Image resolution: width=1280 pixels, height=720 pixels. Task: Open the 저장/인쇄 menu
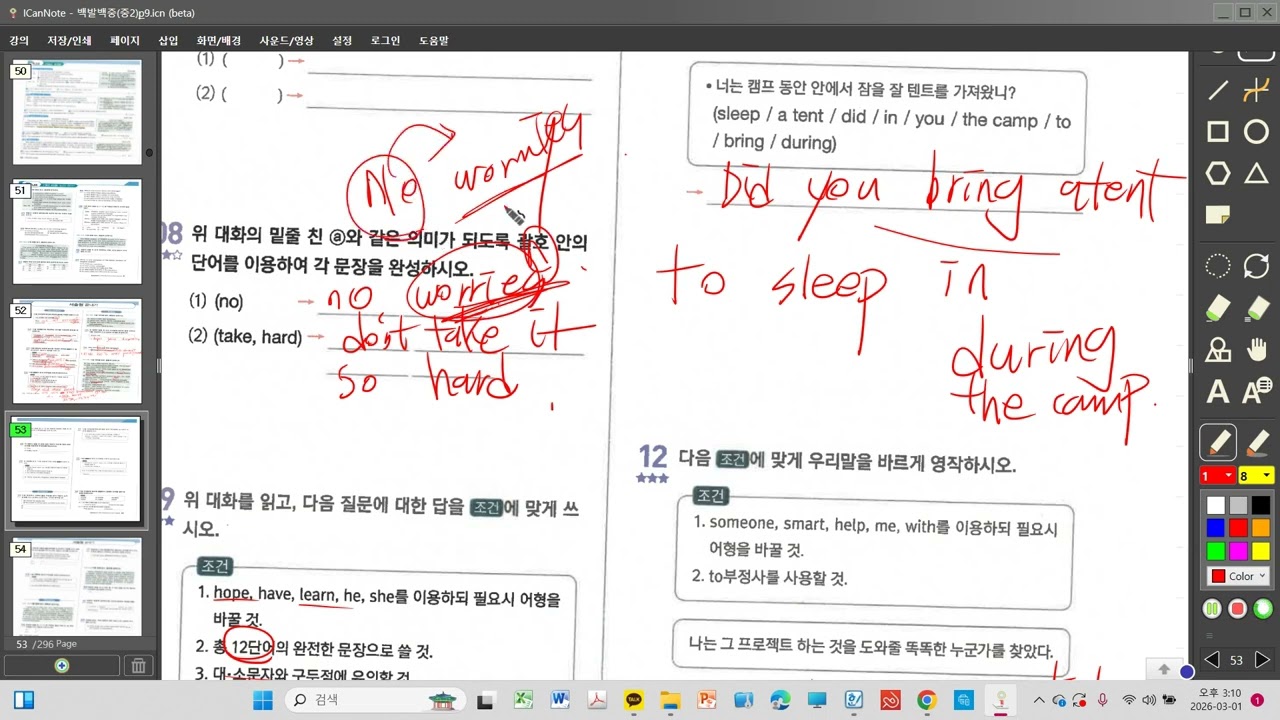[x=69, y=41]
